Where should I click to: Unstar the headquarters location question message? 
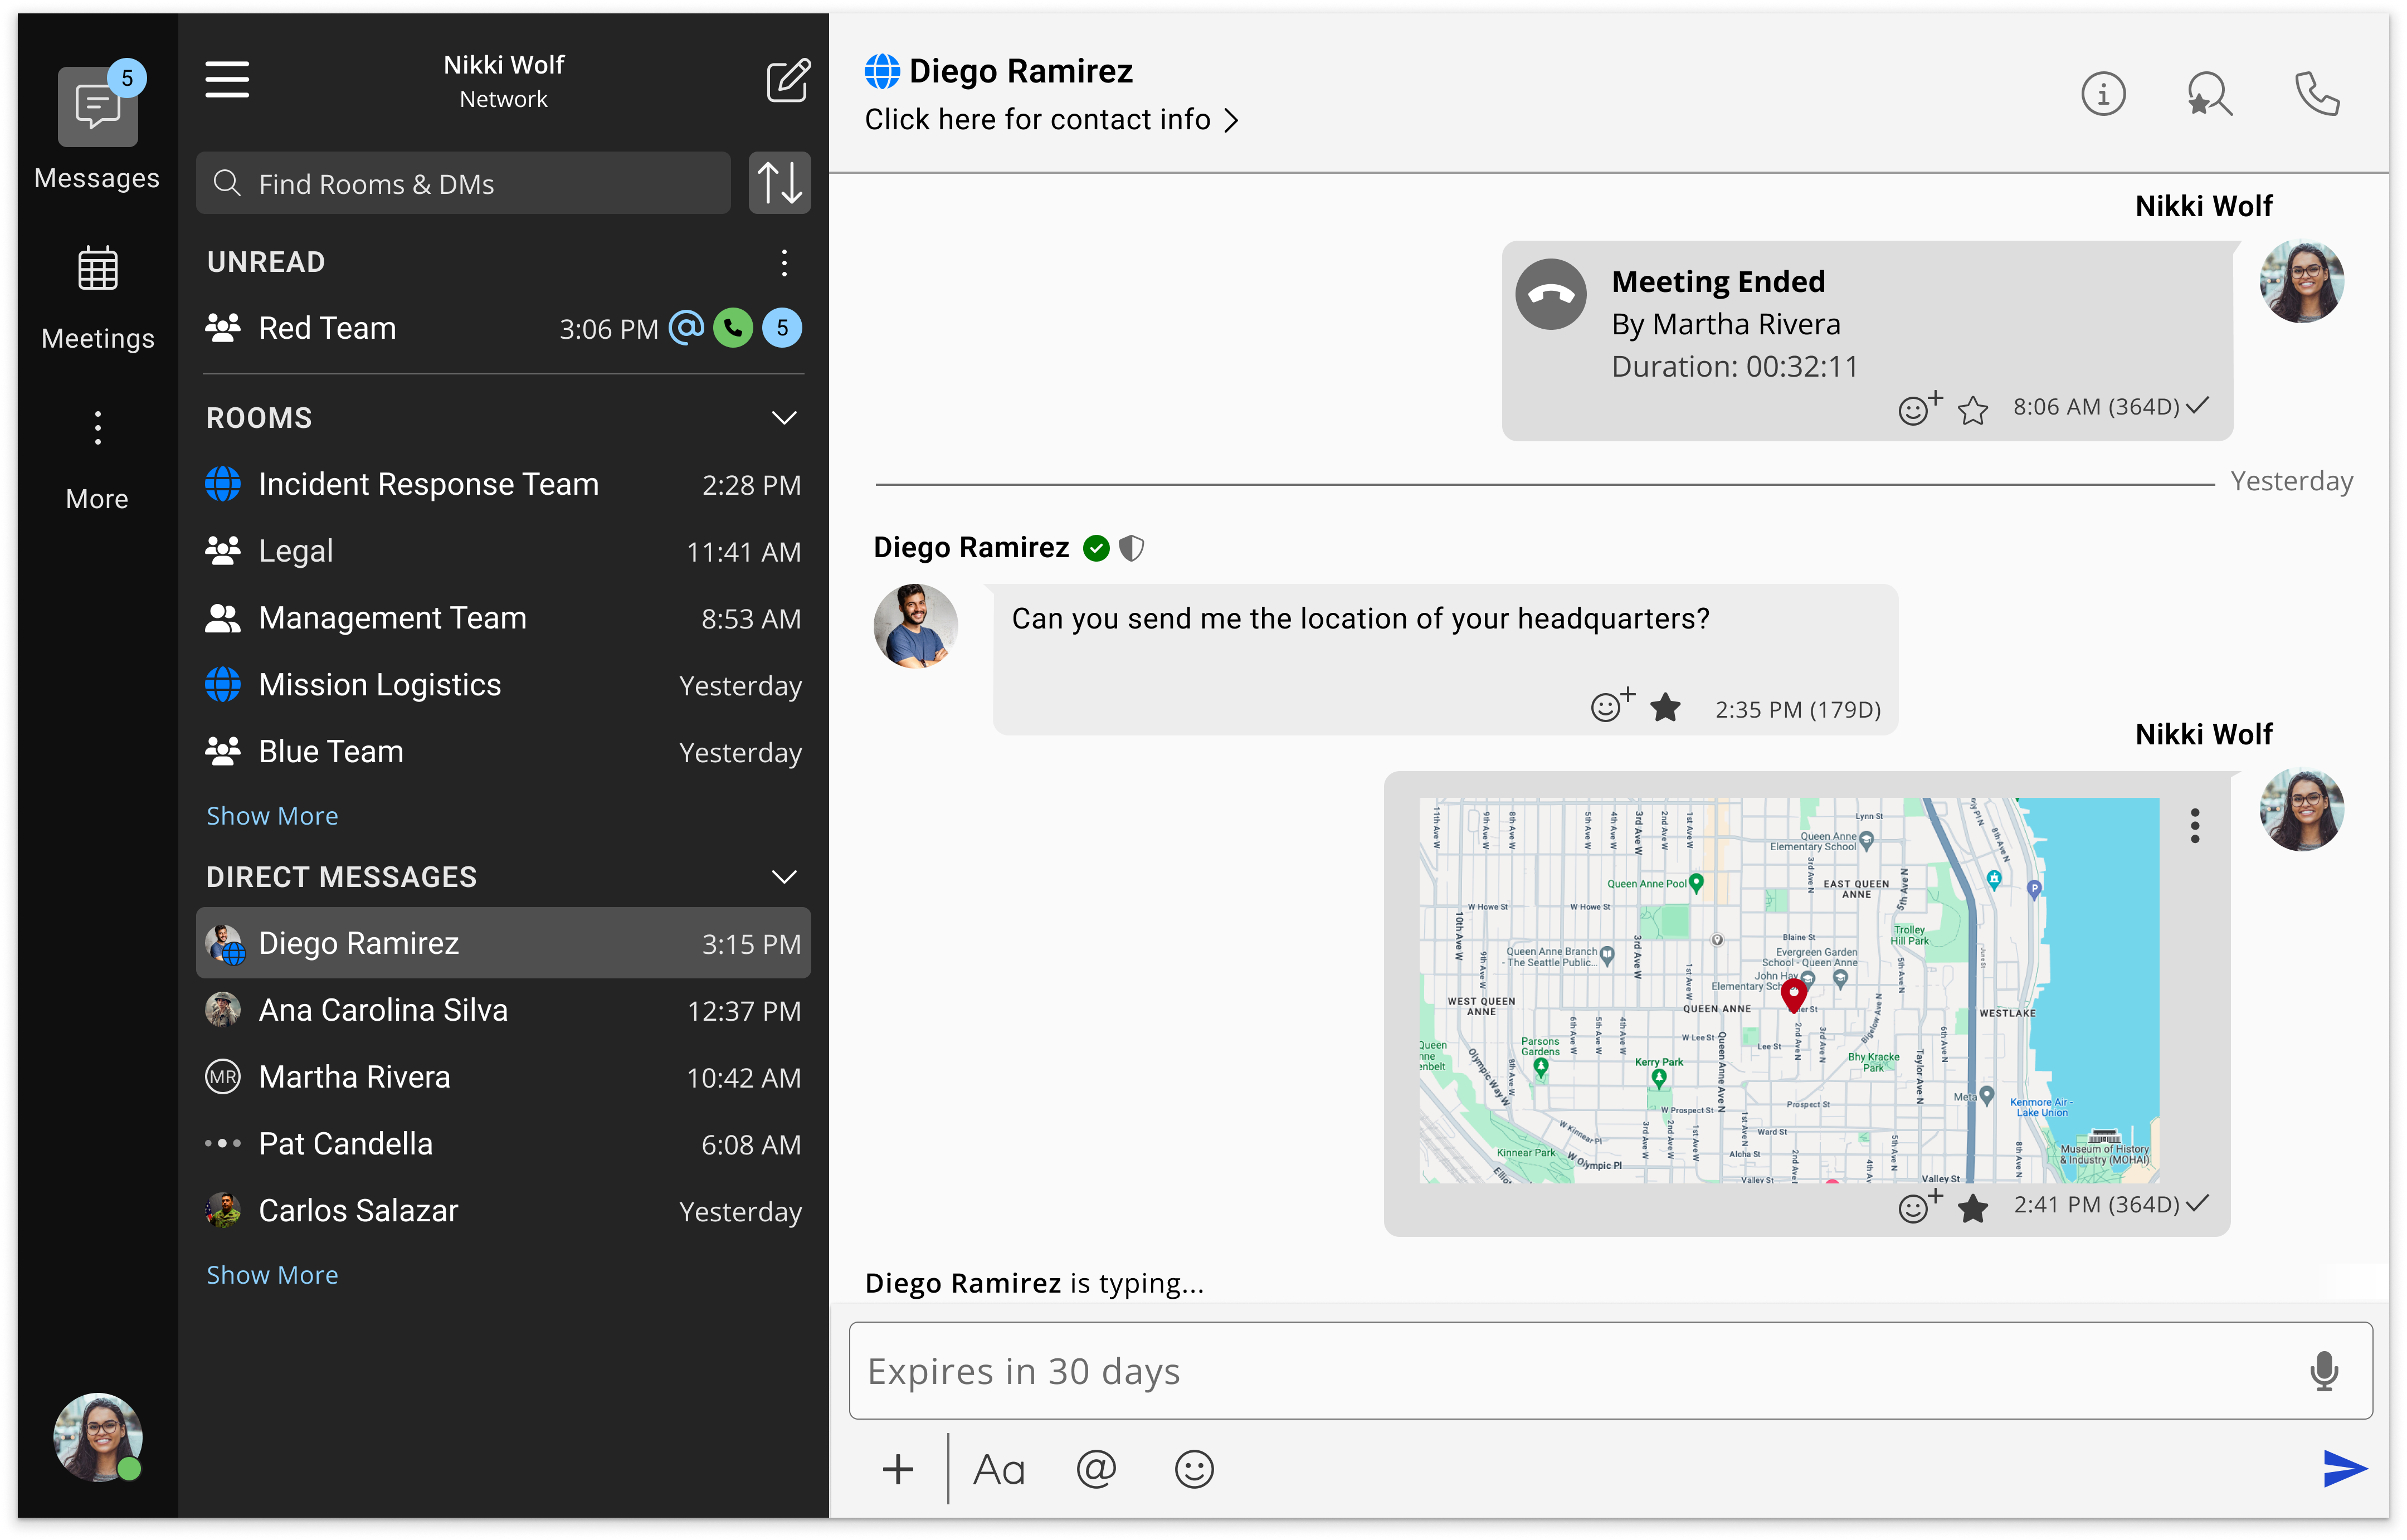click(x=1665, y=708)
